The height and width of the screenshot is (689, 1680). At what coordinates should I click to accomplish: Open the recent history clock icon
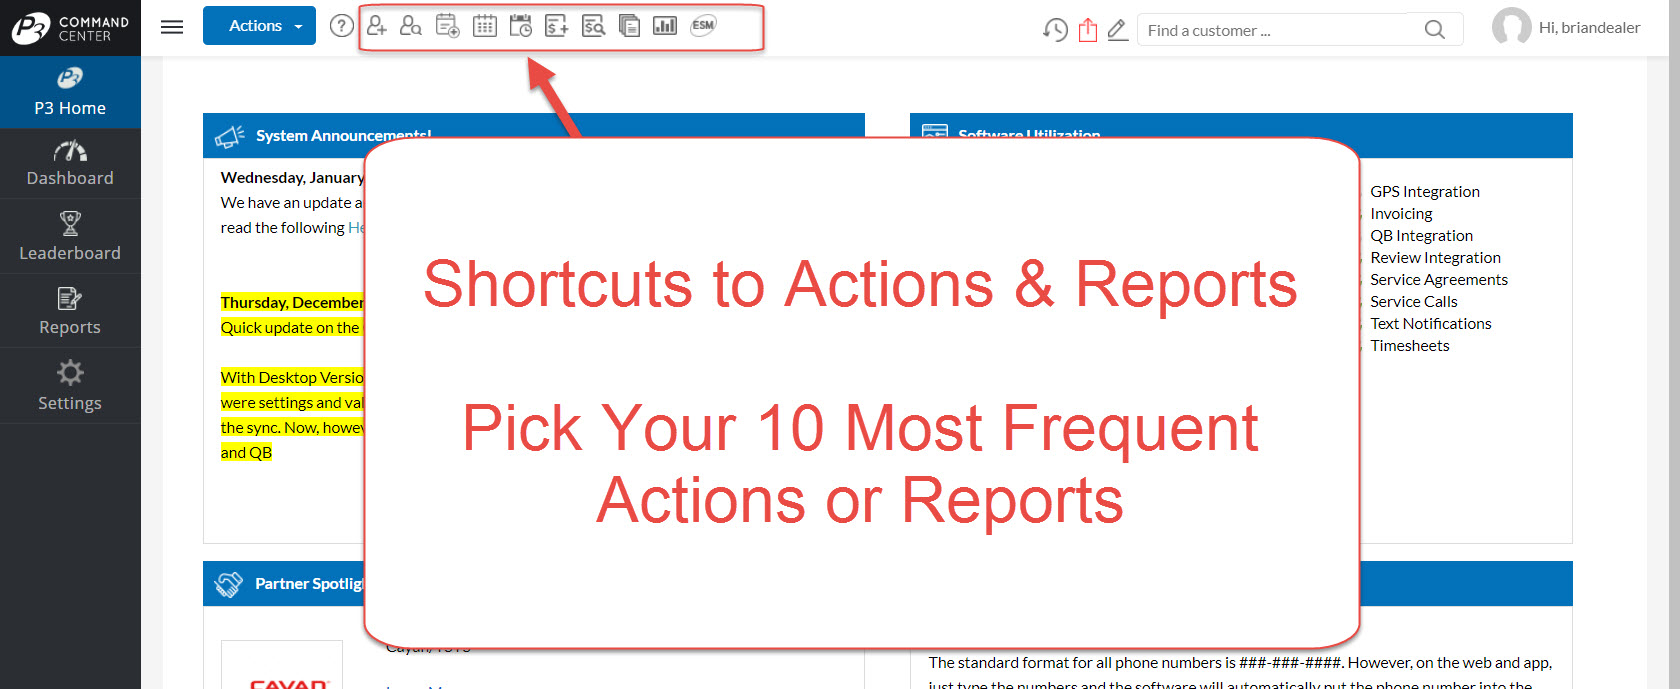pos(1055,30)
